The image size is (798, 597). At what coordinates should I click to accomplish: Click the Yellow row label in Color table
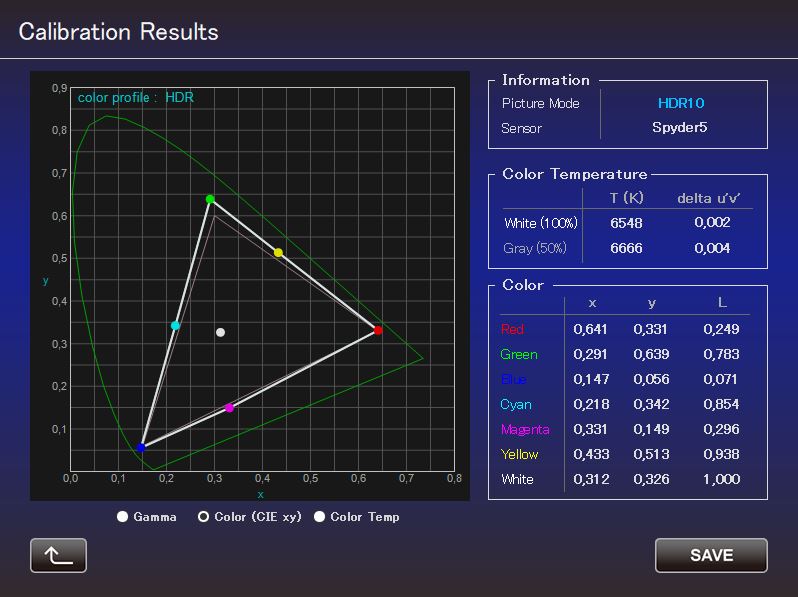pos(520,454)
